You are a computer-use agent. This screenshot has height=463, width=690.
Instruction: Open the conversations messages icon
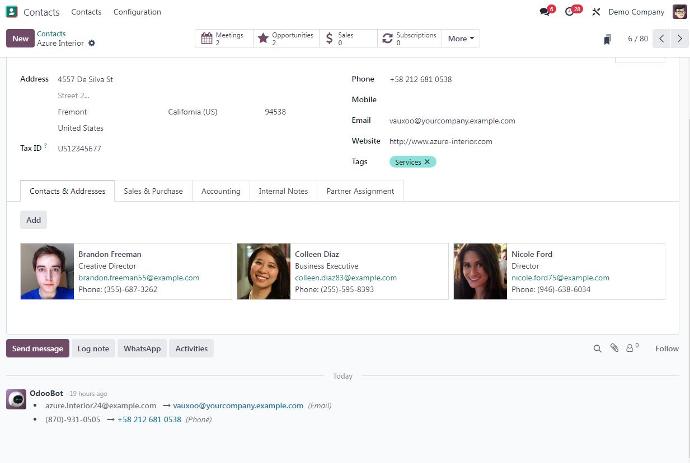click(x=546, y=11)
